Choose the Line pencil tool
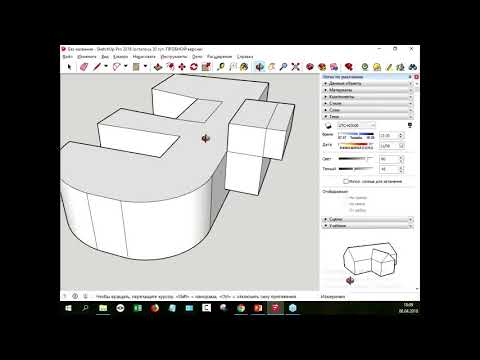480x360 pixels. coord(97,67)
